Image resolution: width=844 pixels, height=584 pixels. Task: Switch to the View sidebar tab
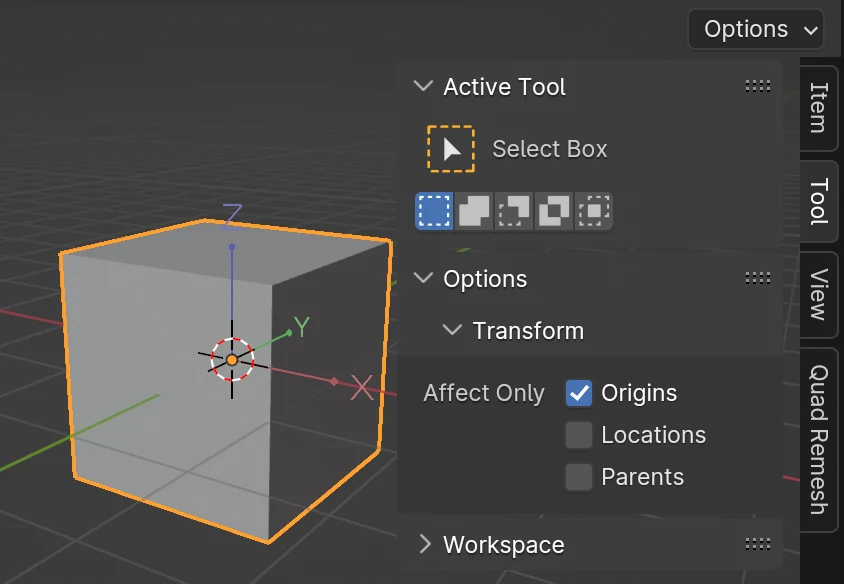[819, 294]
